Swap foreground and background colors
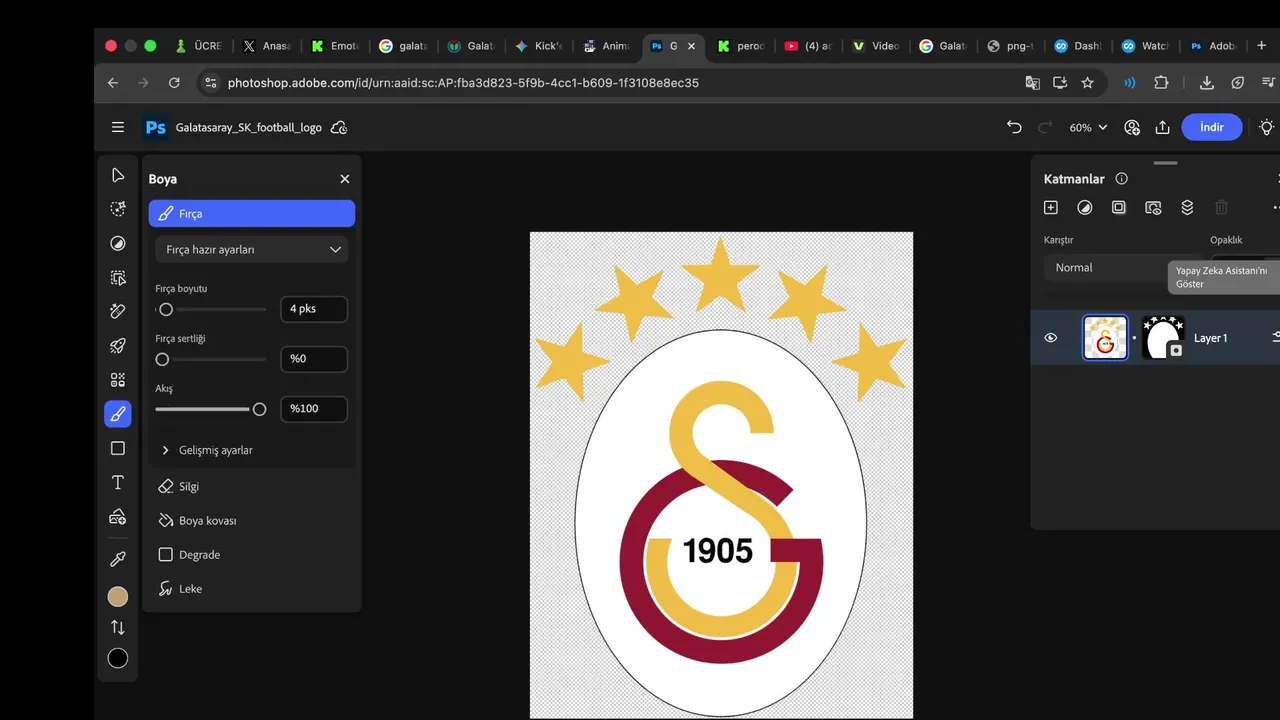The height and width of the screenshot is (720, 1280). [x=118, y=627]
